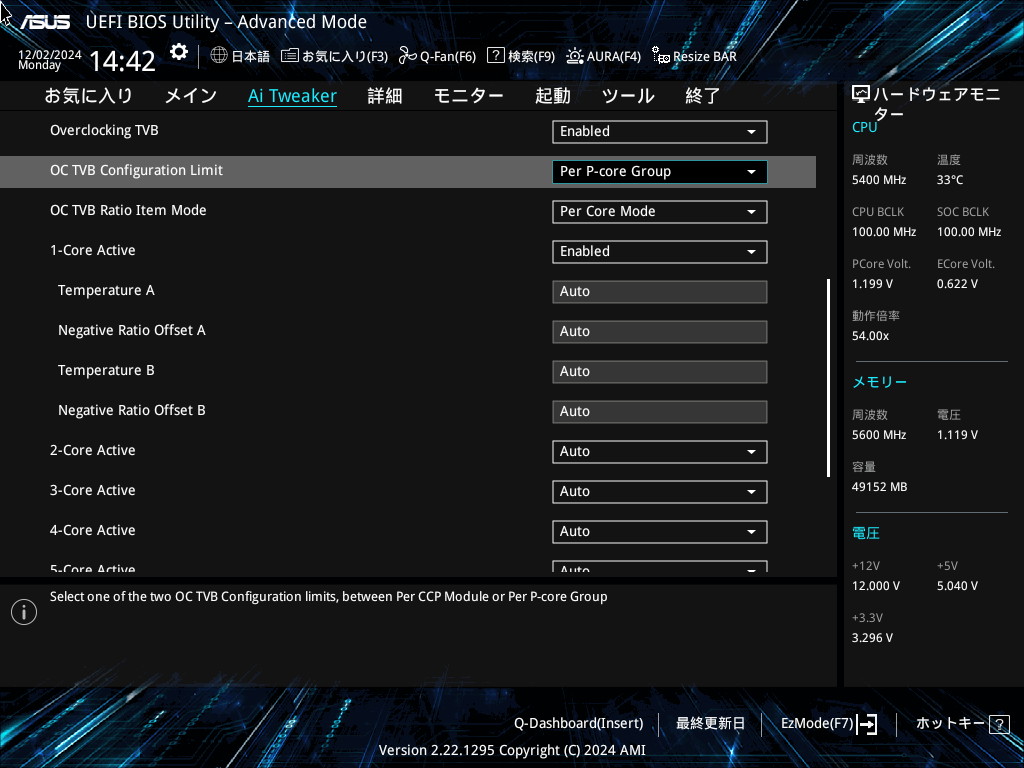Screen dimensions: 1024x768
Task: Click the 12.000 V reading
Action: (876, 586)
